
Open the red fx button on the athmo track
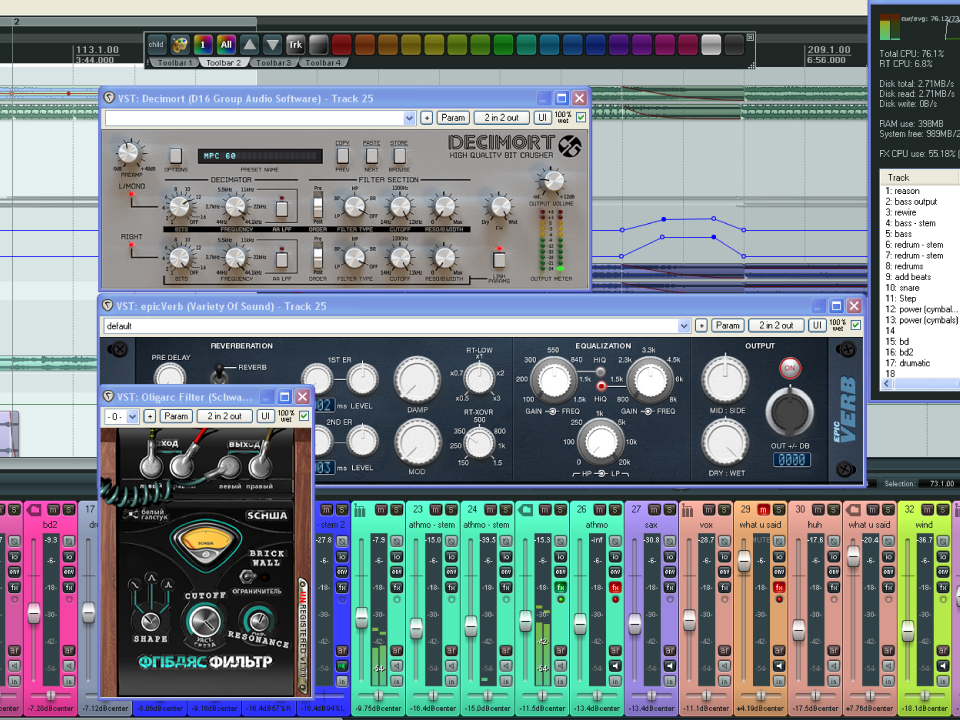615,587
